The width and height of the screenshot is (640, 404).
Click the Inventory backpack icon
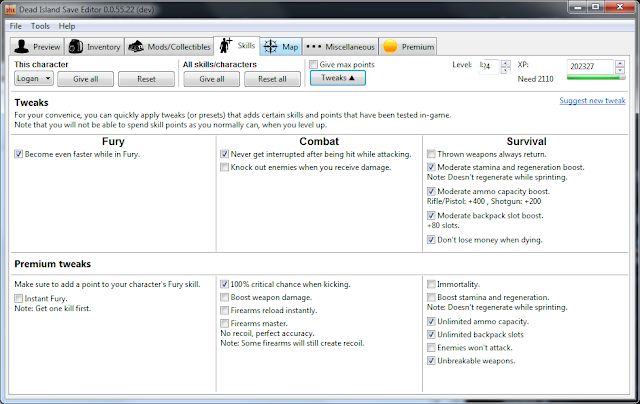click(x=76, y=46)
